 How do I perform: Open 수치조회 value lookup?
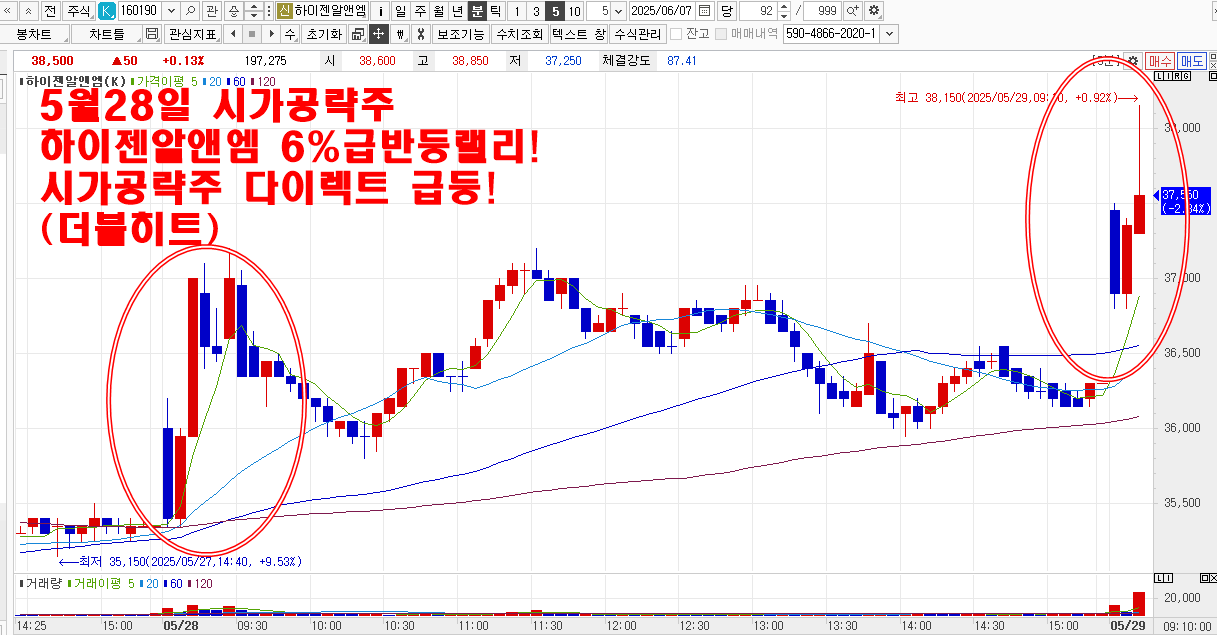[x=519, y=33]
